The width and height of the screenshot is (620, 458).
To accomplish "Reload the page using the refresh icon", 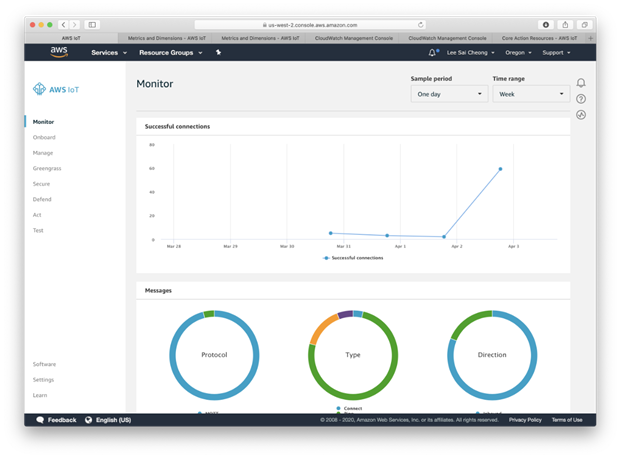I will coord(420,25).
